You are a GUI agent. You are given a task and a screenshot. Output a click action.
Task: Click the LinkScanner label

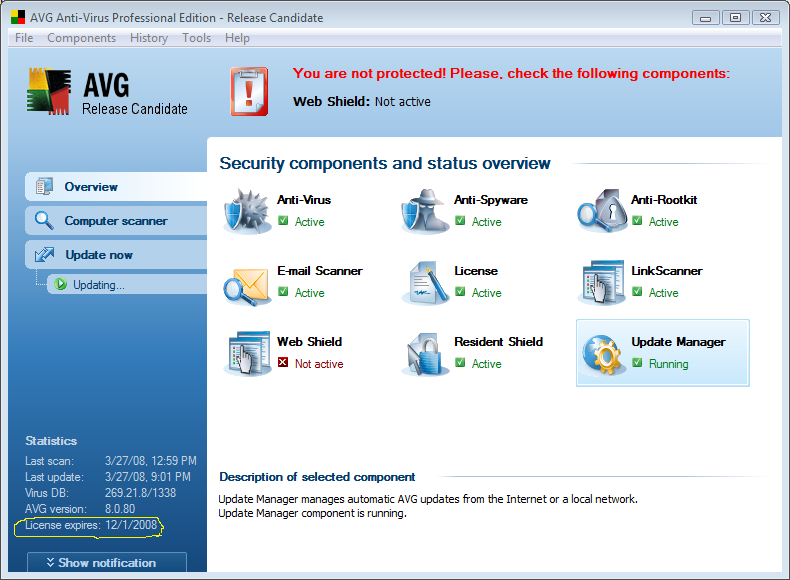click(667, 271)
